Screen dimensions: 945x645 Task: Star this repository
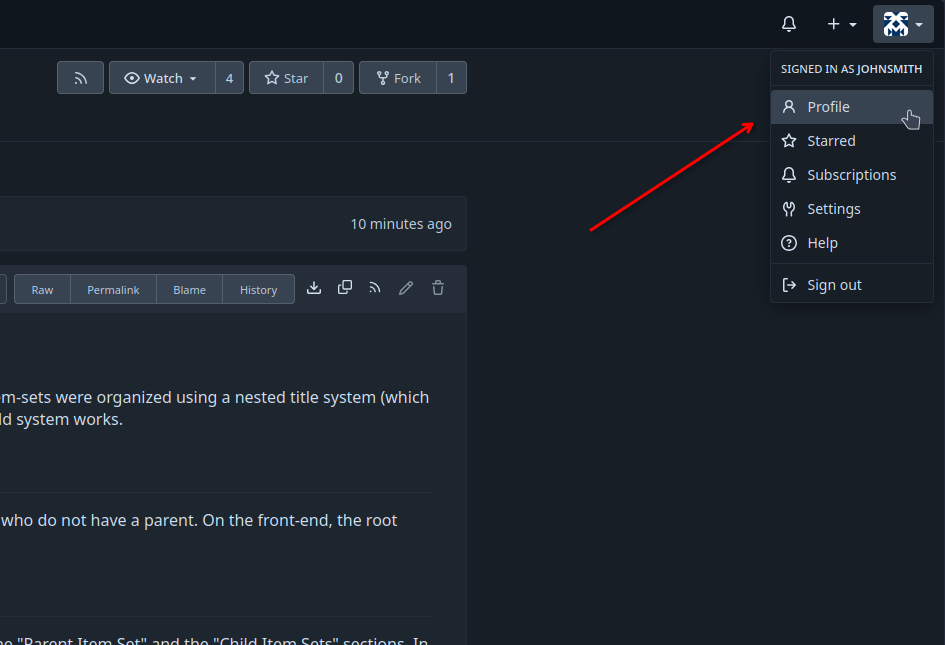point(286,78)
